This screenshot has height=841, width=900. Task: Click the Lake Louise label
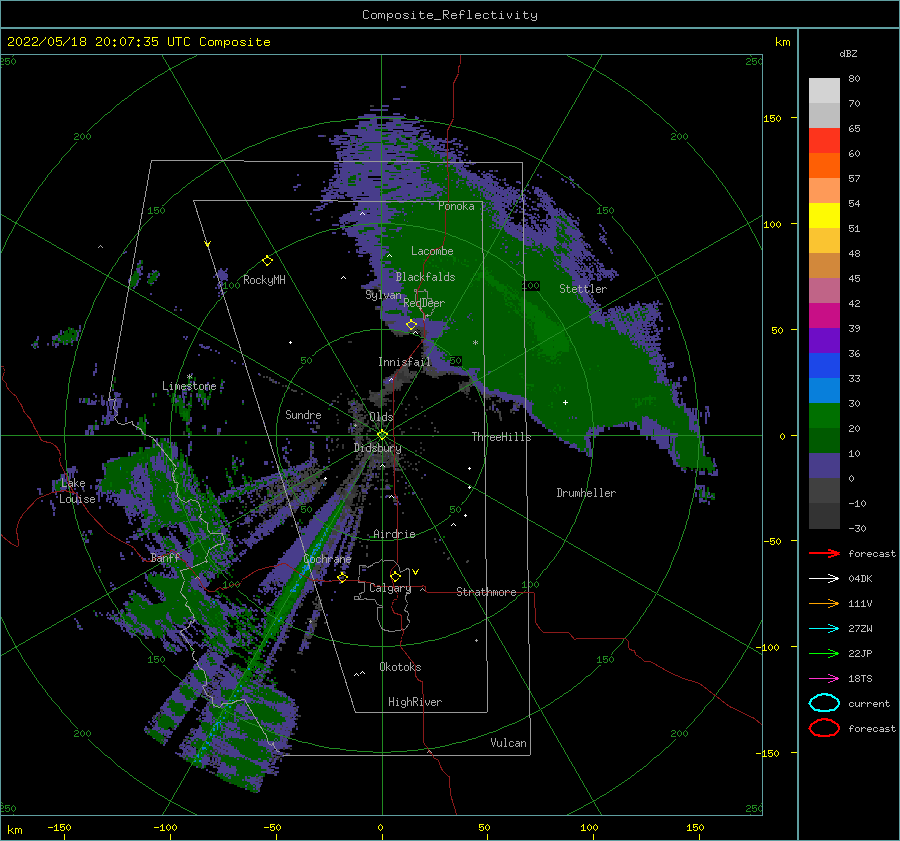point(77,491)
